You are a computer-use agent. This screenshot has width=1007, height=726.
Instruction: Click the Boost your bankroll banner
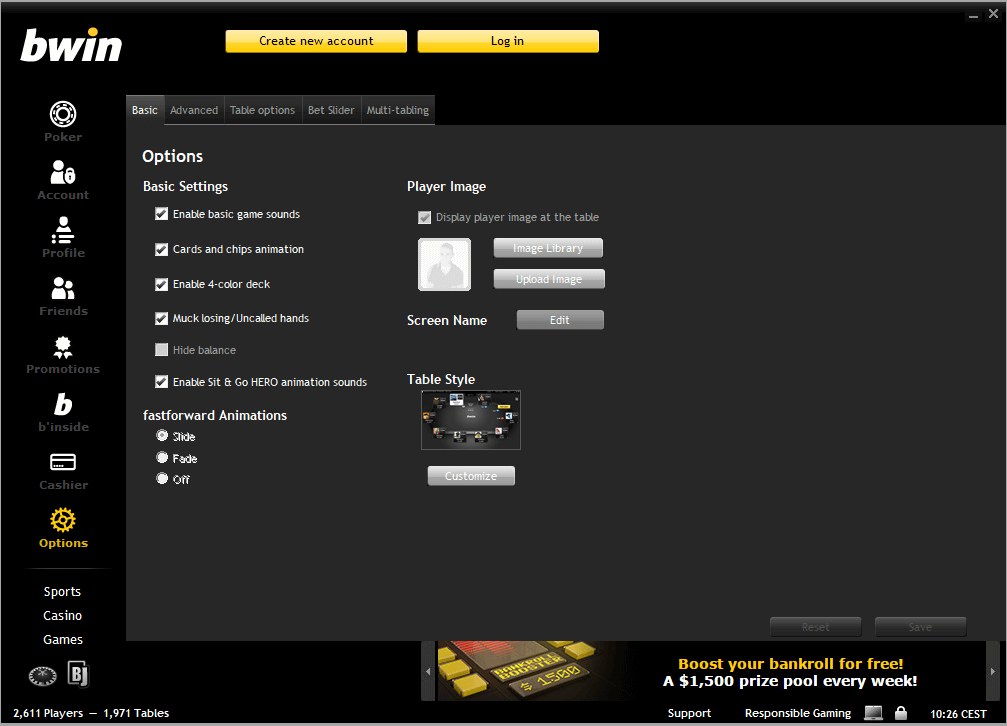tap(711, 671)
